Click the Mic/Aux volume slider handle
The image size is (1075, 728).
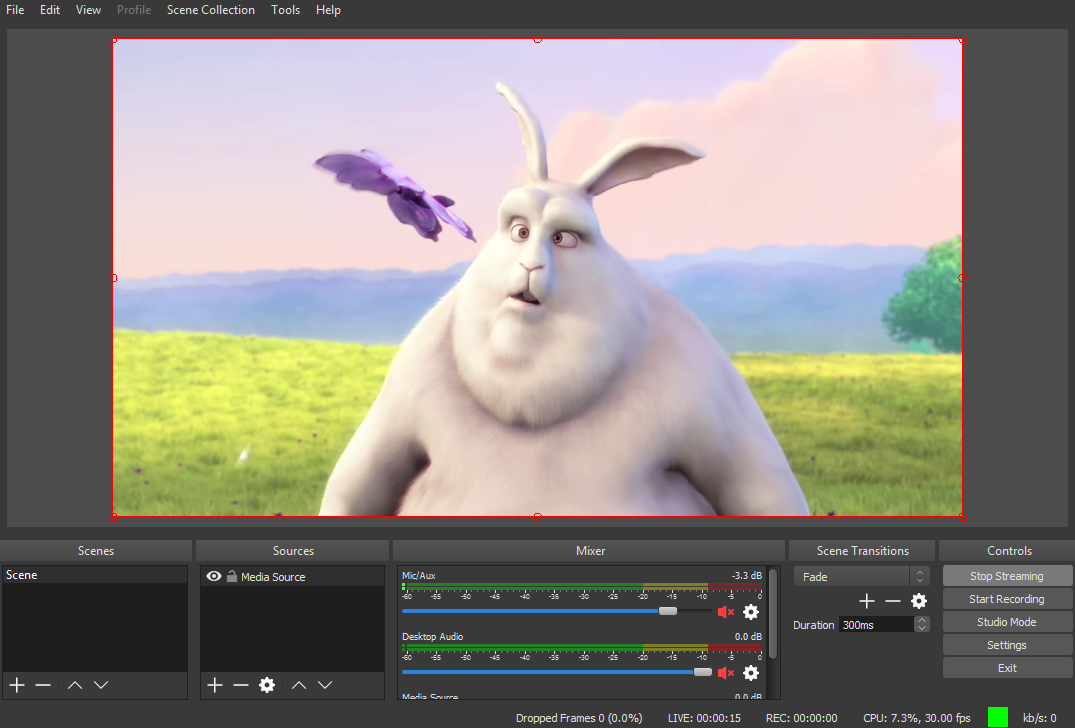point(667,611)
